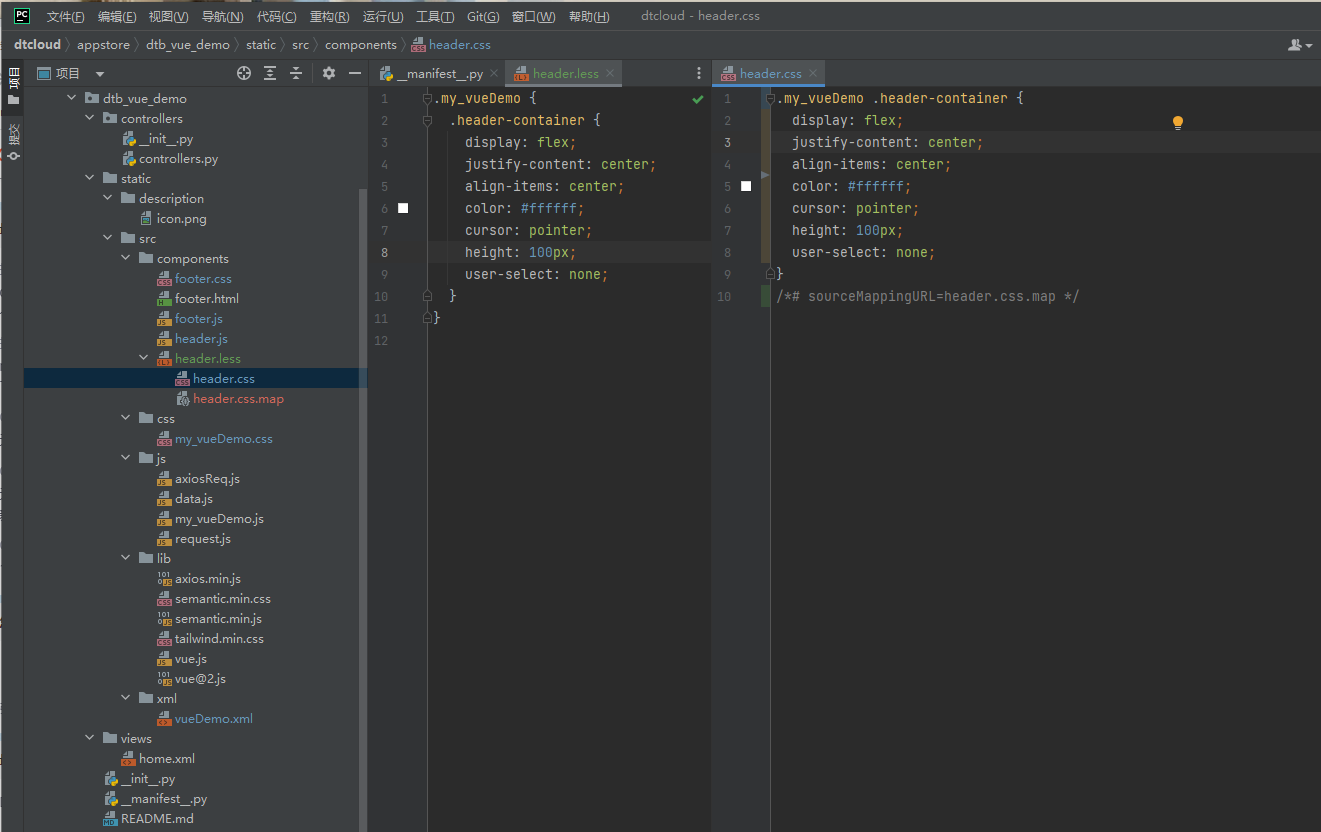1321x832 pixels.
Task: Click dtcloud in the breadcrumb bar
Action: [x=37, y=44]
